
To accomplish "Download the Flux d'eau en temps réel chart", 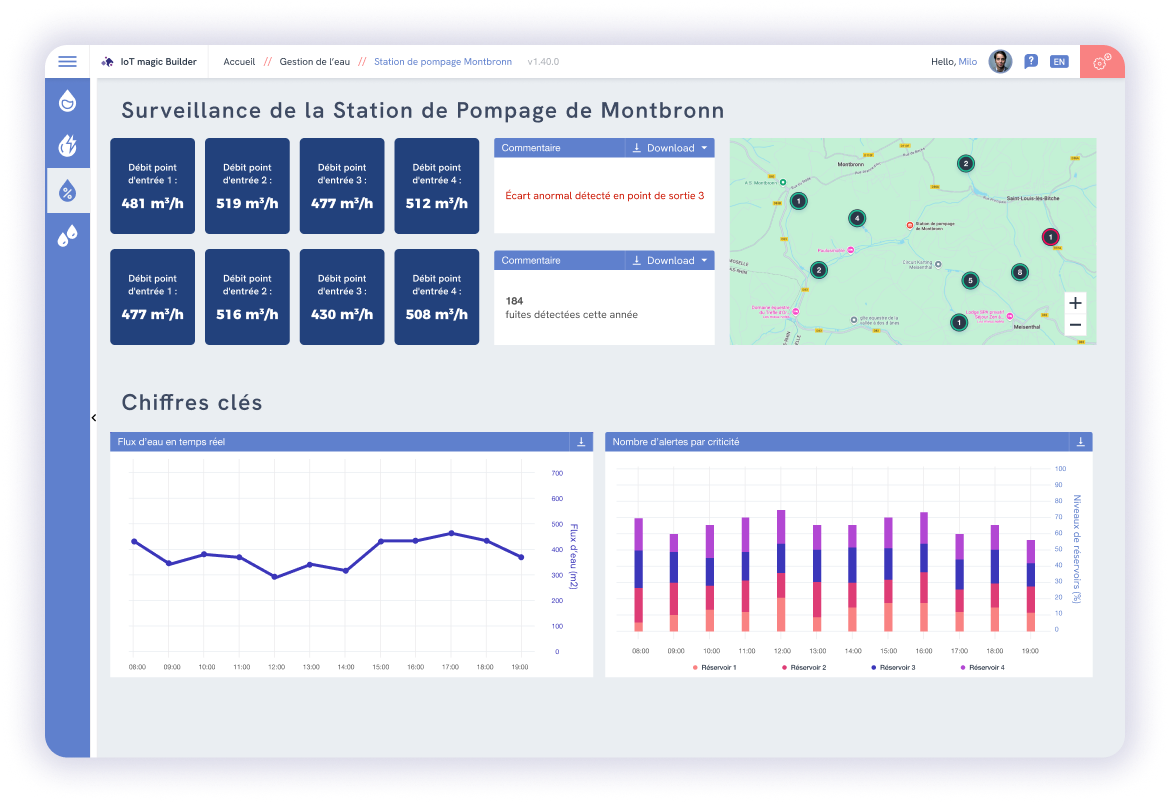I will (x=580, y=441).
